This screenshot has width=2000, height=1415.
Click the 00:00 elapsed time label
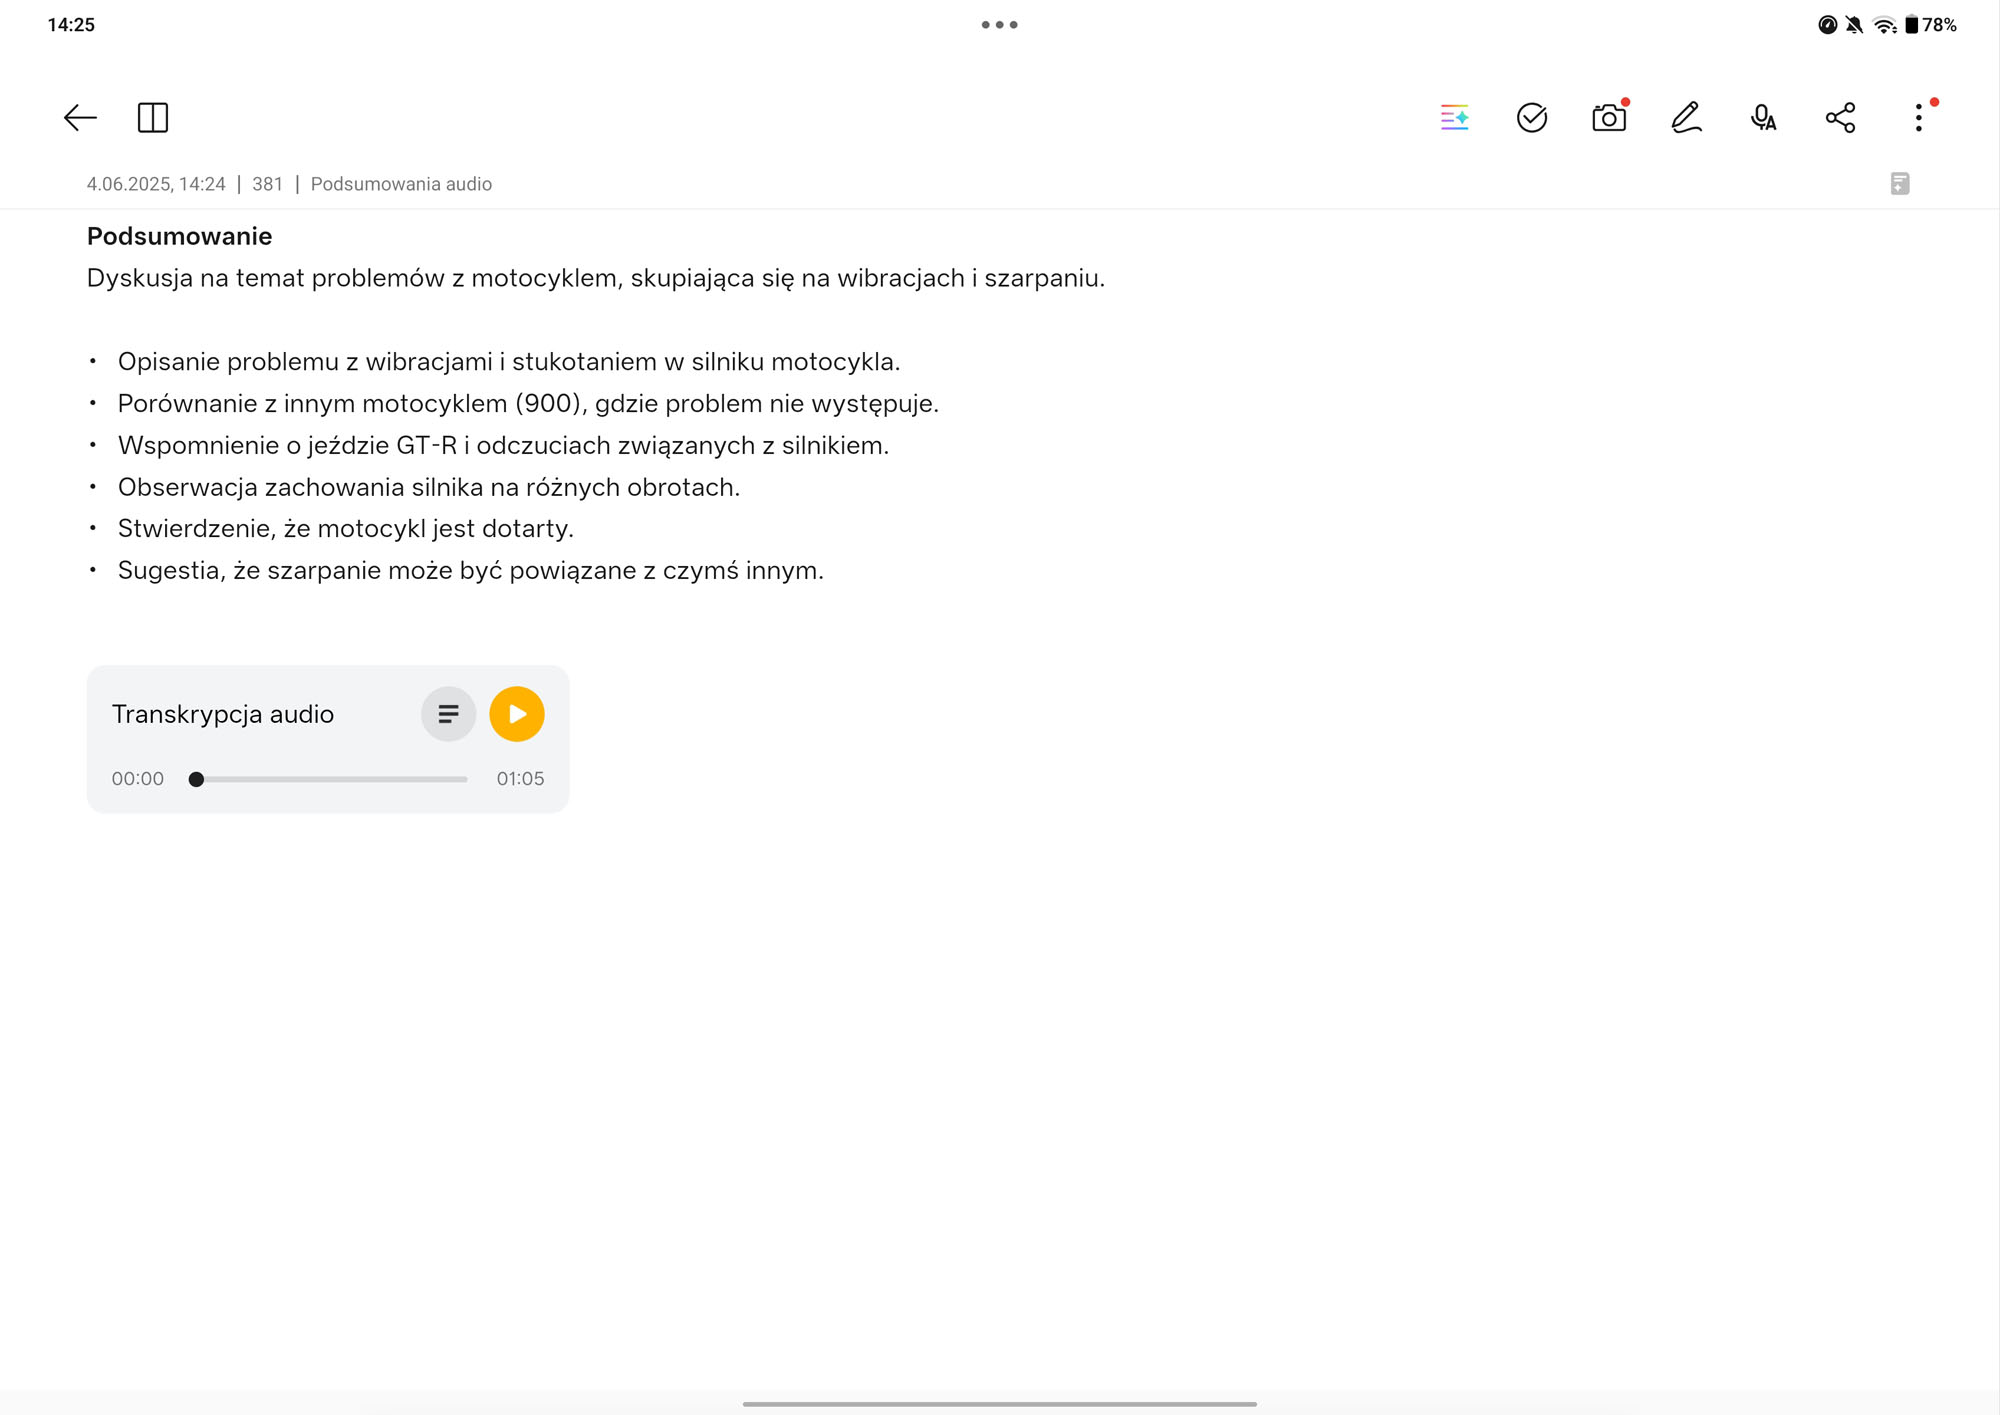click(x=138, y=779)
